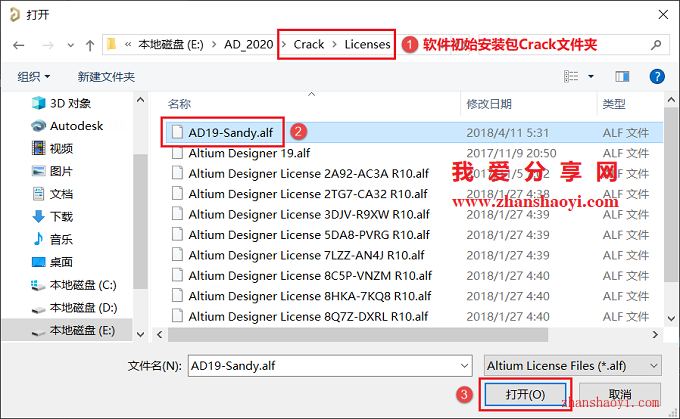The width and height of the screenshot is (680, 419).
Task: Select License 2A92-AC3A R10.alf file
Action: point(308,173)
